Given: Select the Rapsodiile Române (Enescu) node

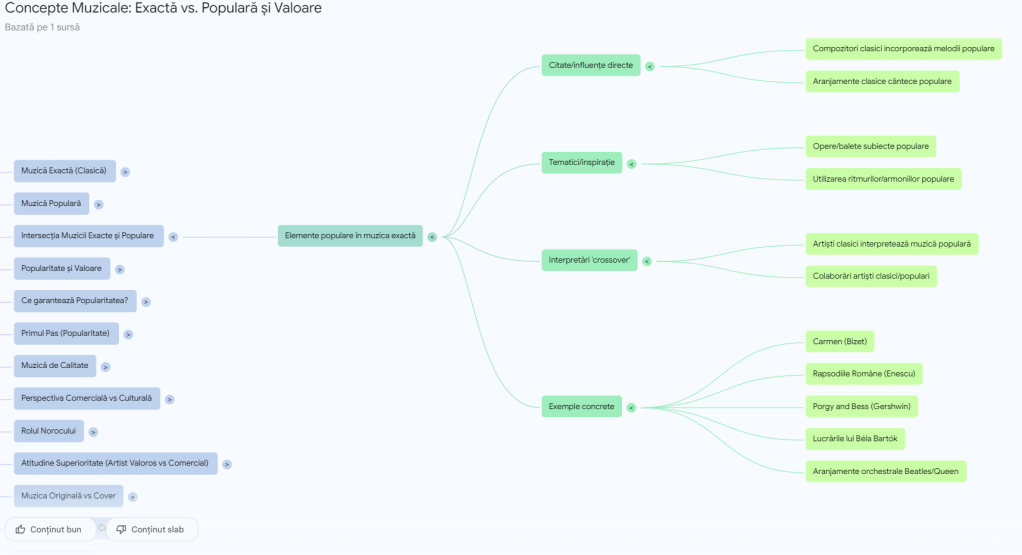Looking at the screenshot, I should click(864, 374).
